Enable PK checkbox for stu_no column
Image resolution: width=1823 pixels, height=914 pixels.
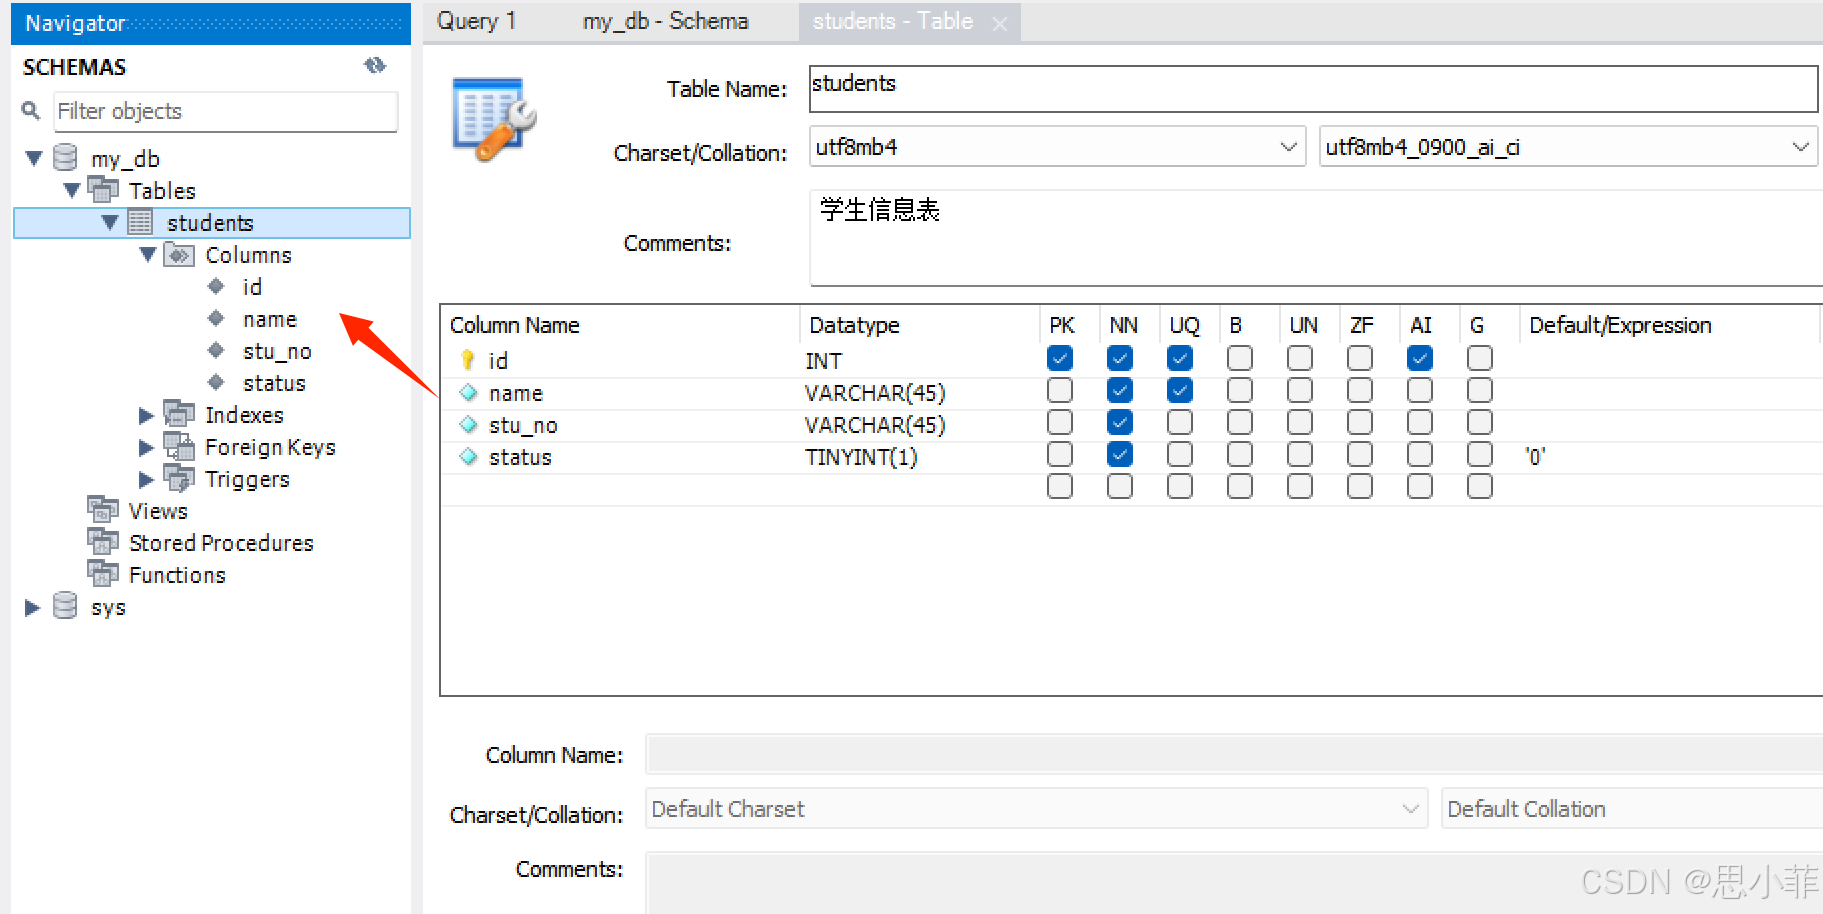click(1059, 422)
